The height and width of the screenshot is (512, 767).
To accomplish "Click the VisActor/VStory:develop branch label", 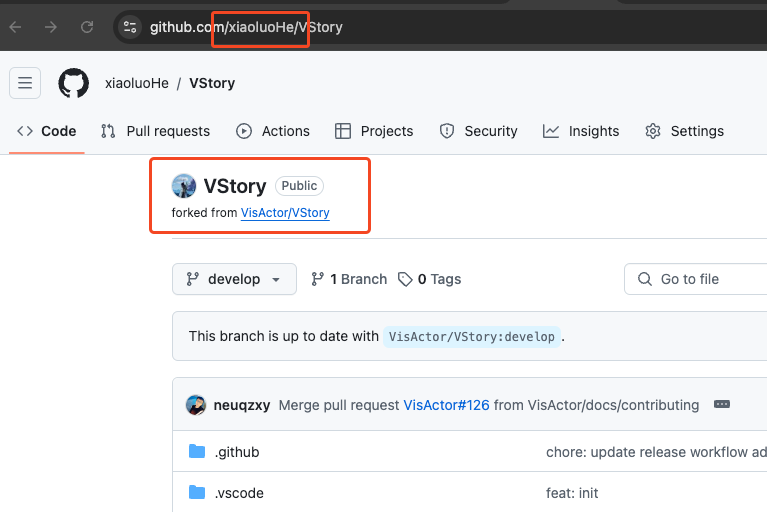I will coord(472,336).
